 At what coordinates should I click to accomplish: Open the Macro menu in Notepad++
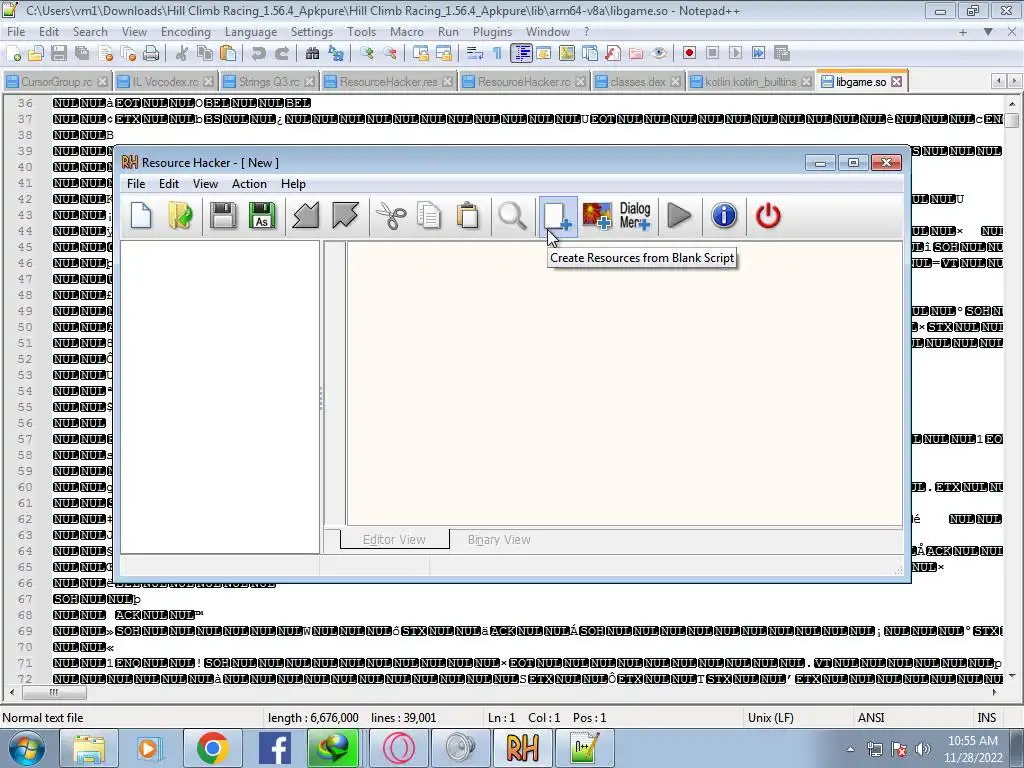pos(407,32)
